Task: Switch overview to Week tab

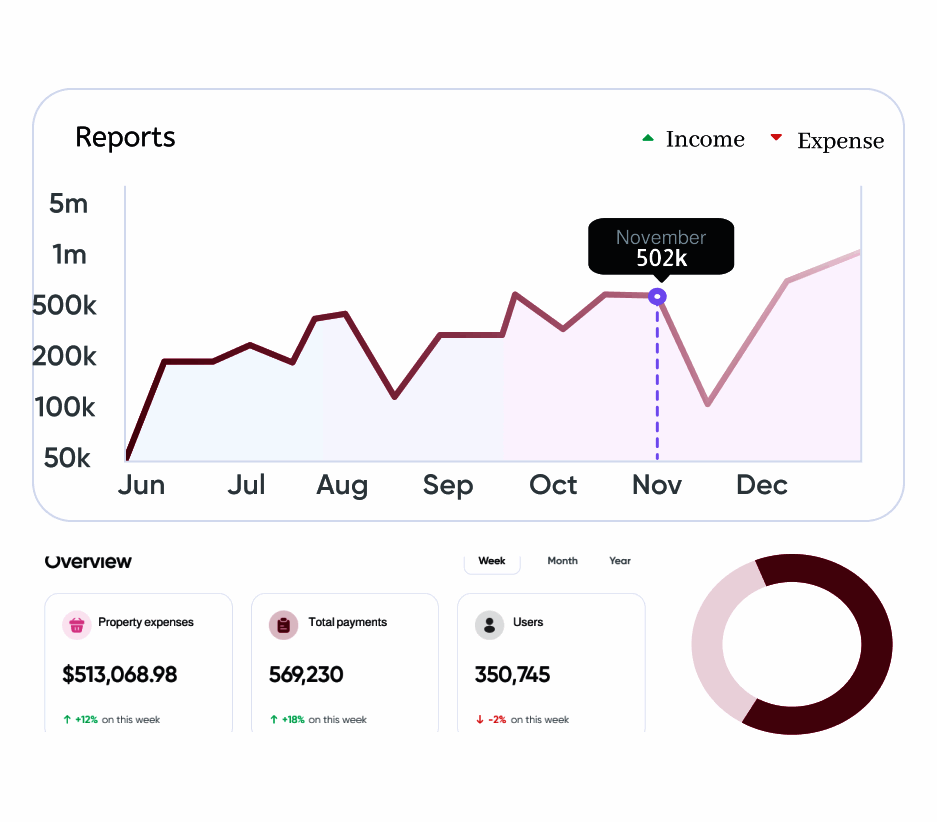Action: (492, 561)
